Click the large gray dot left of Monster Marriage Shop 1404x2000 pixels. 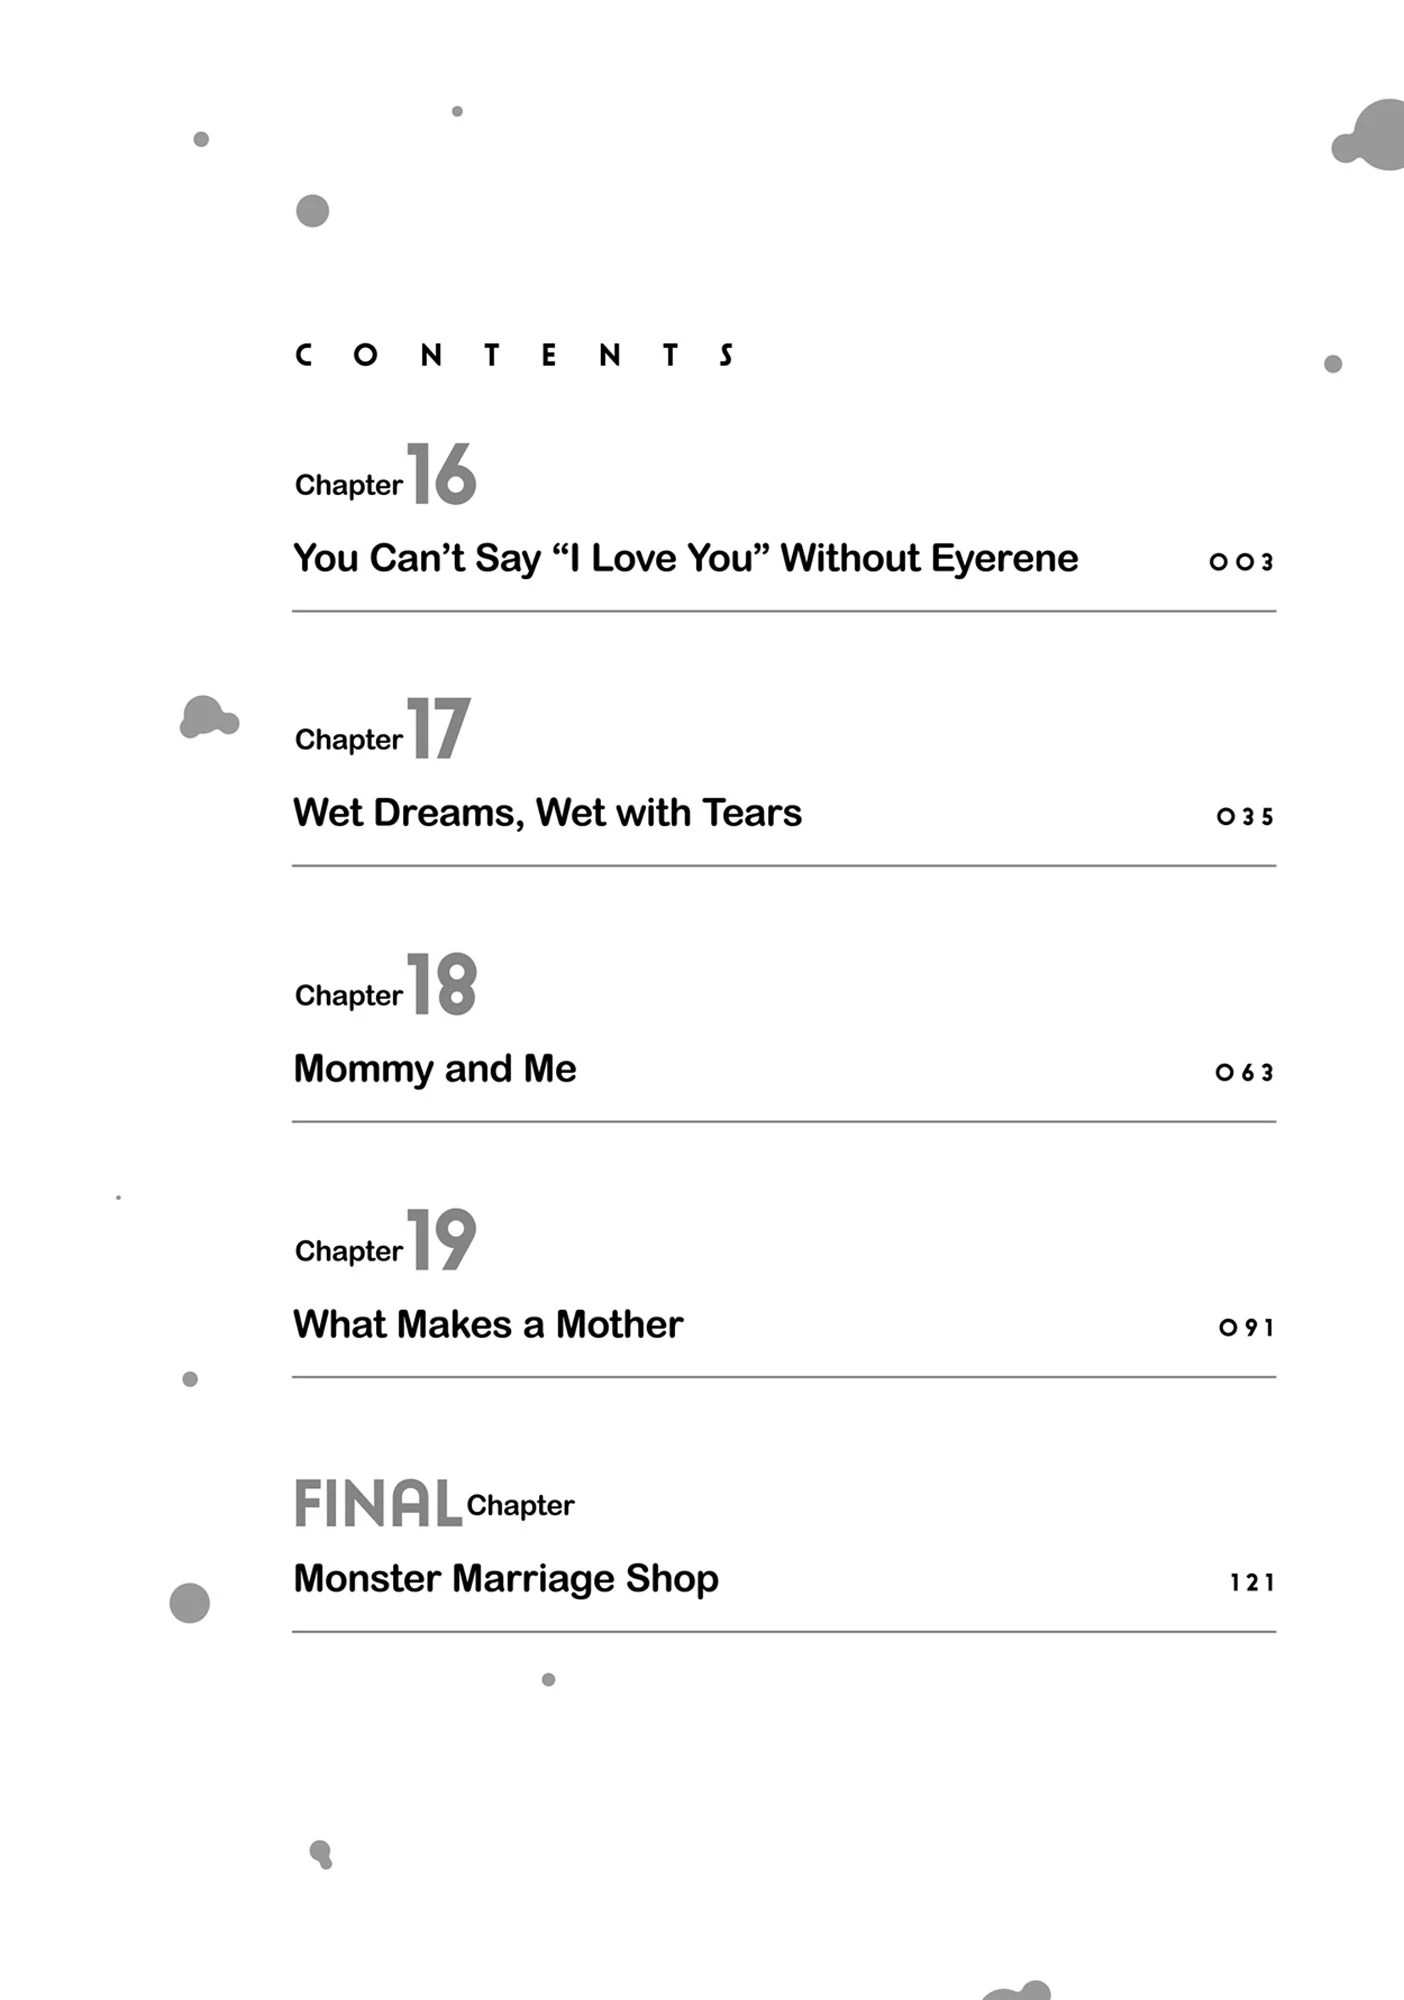coord(190,1603)
